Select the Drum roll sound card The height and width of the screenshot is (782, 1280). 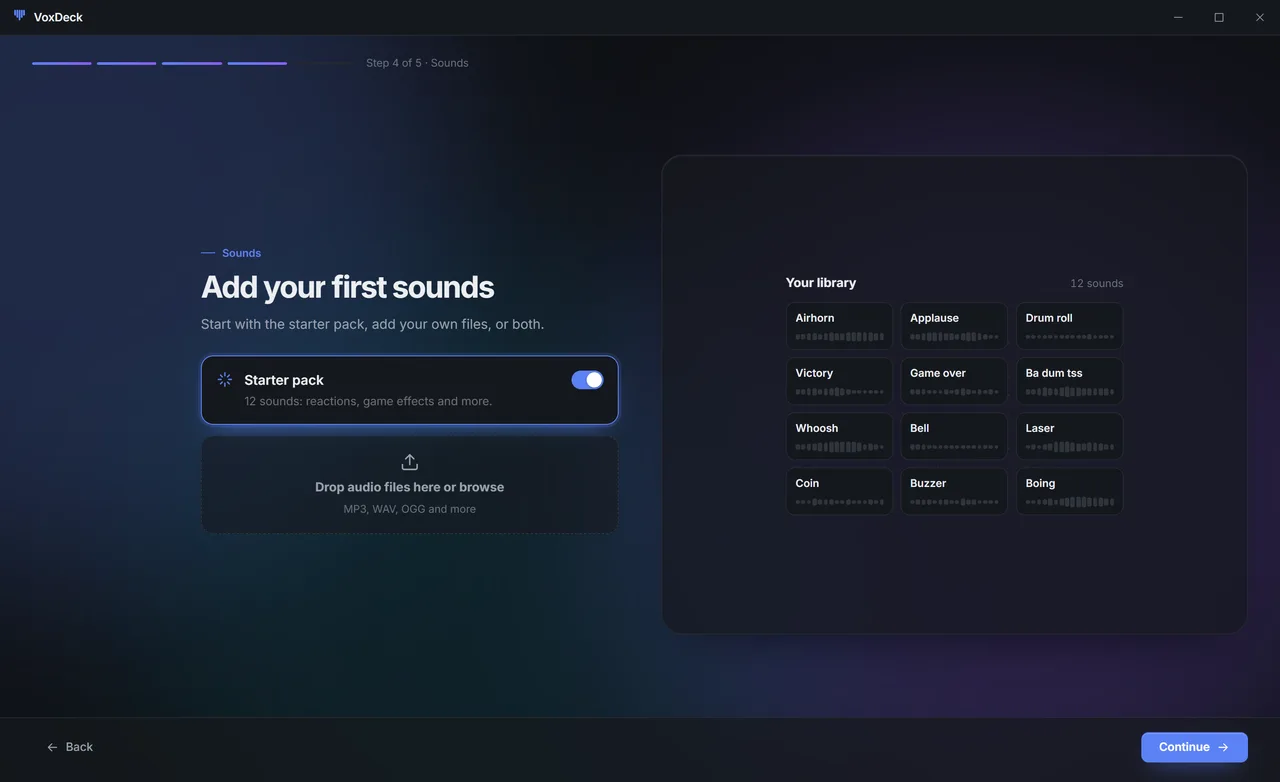point(1069,326)
